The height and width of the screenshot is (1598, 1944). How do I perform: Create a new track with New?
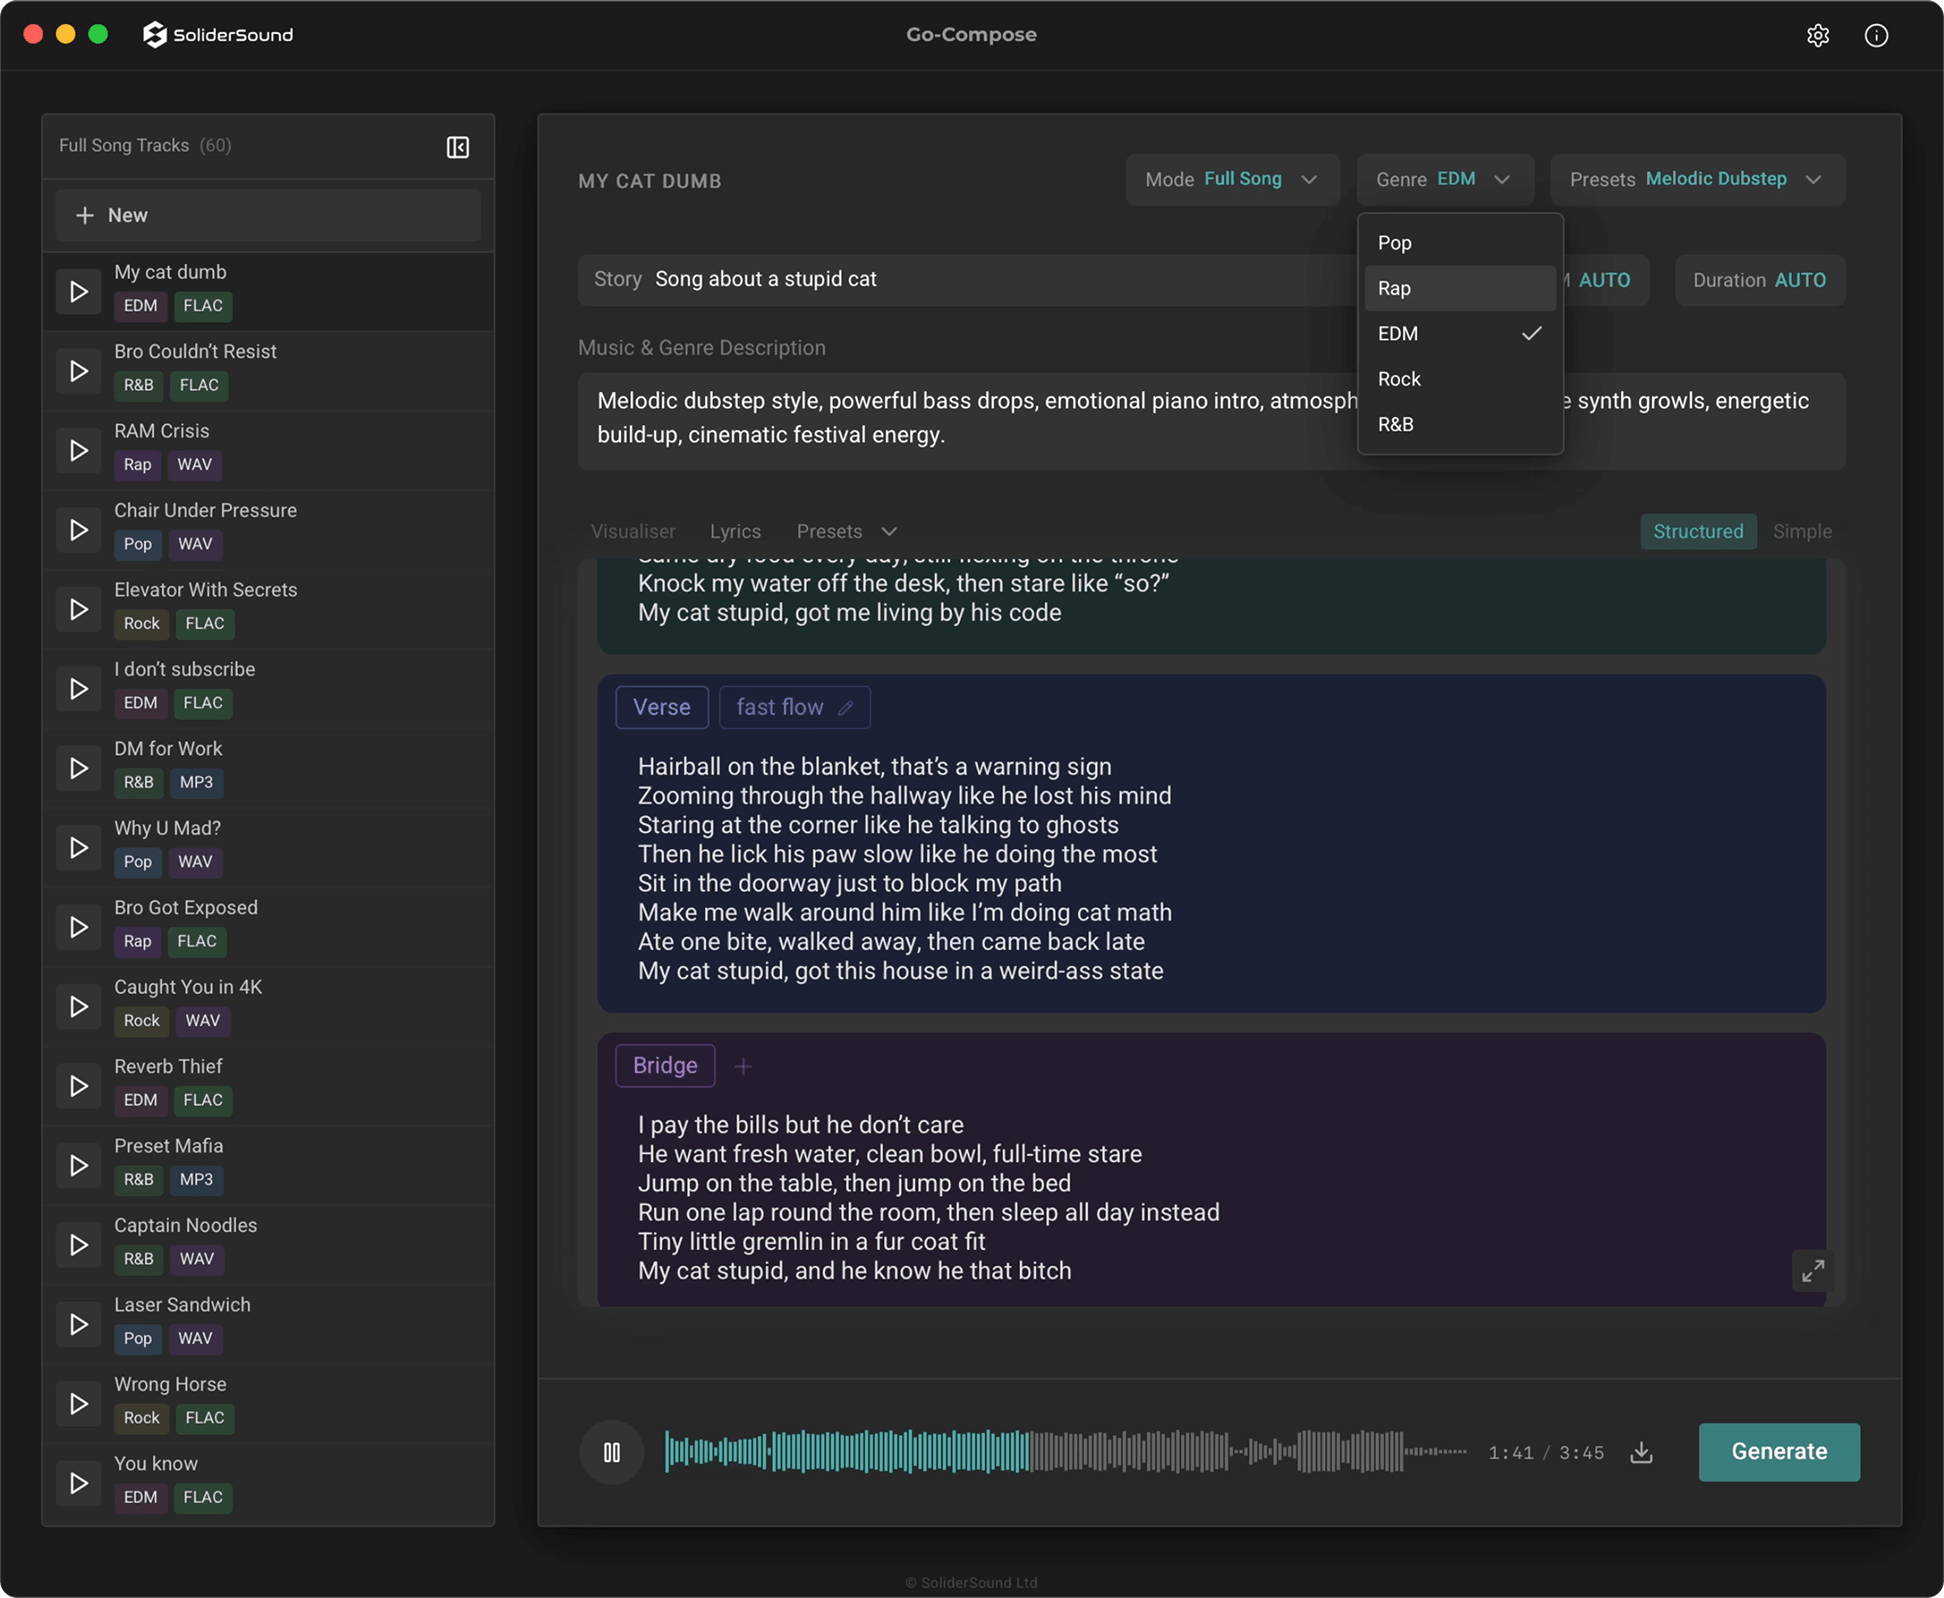[267, 214]
